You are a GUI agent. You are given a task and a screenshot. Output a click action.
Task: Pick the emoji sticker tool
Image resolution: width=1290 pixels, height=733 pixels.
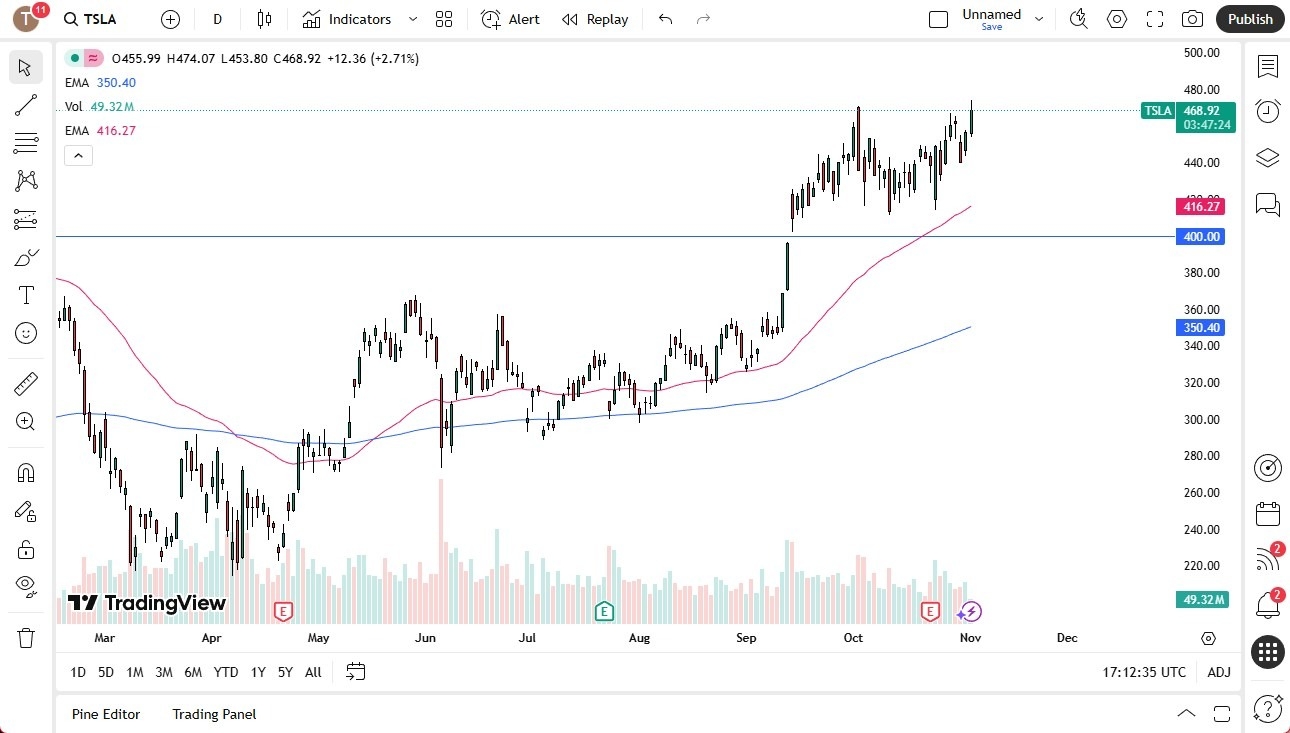(26, 332)
